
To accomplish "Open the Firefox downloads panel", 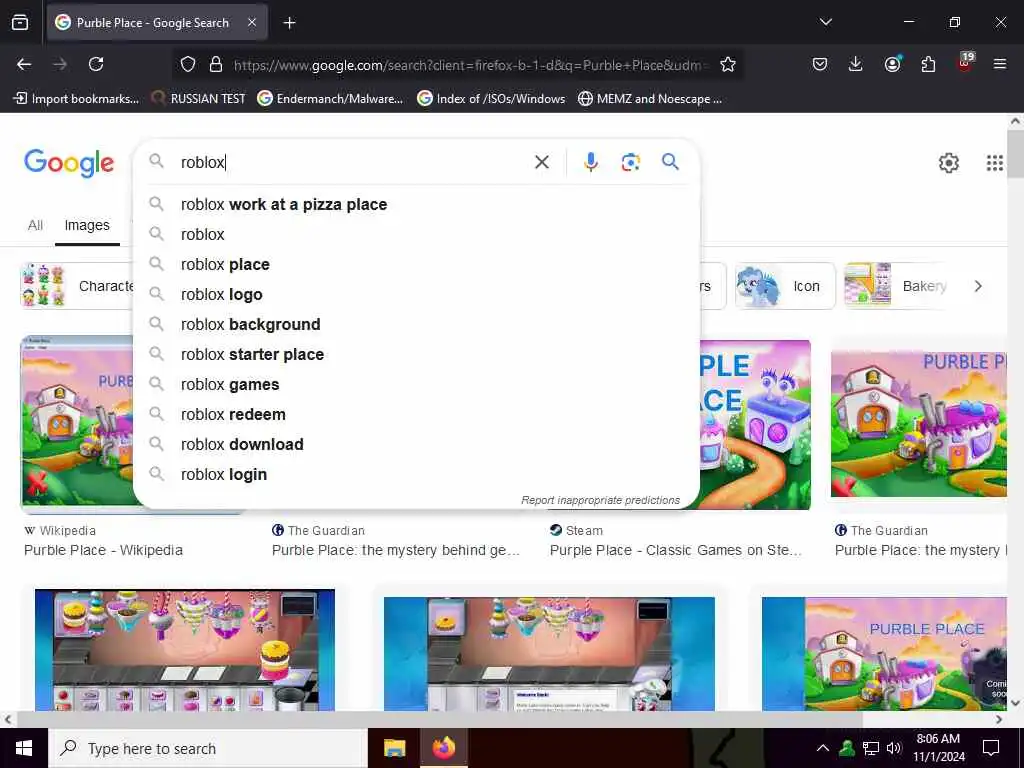I will click(x=856, y=64).
